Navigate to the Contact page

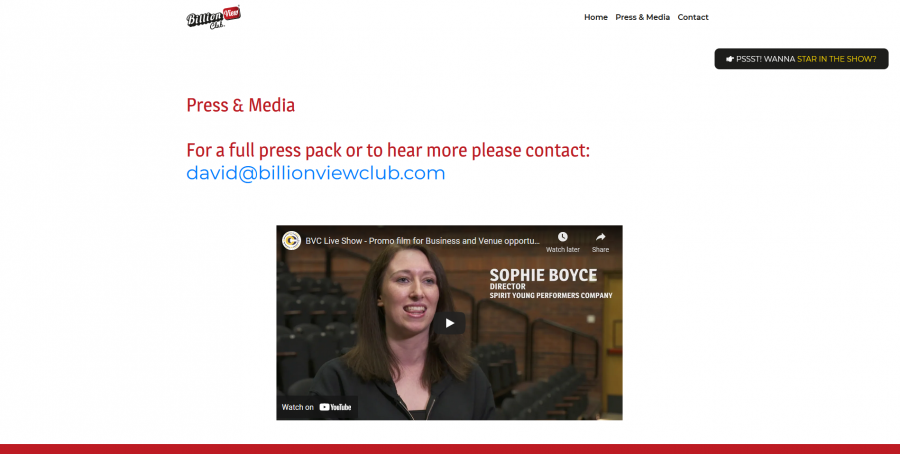[x=692, y=17]
